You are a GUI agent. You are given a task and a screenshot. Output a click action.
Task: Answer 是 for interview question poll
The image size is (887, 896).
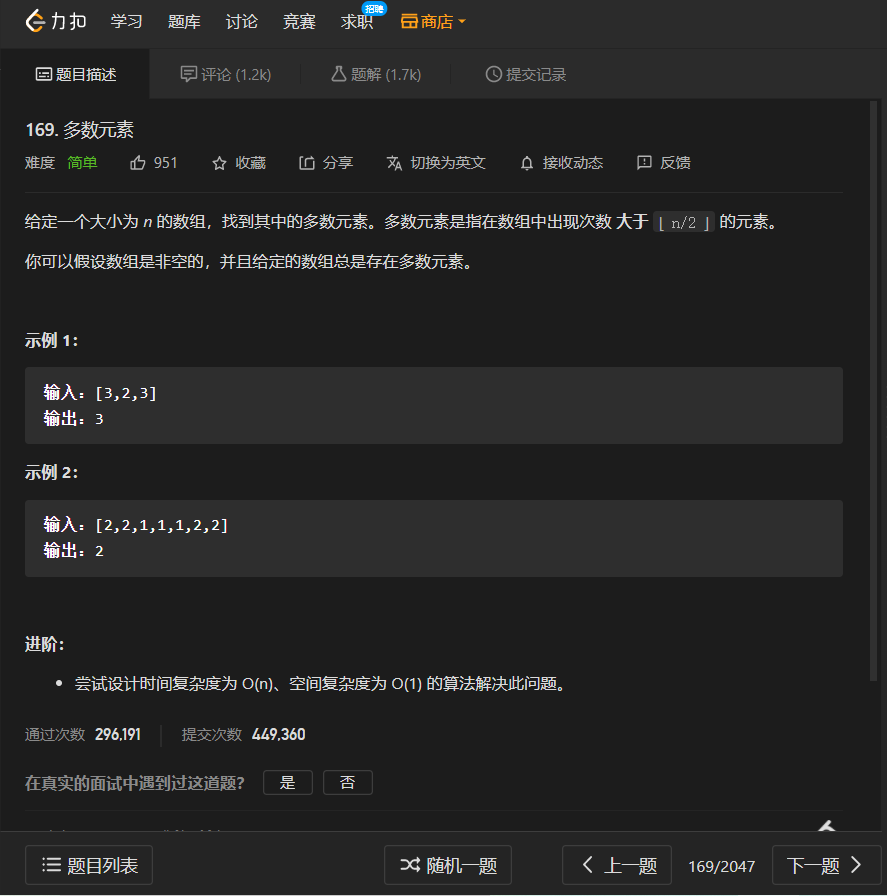click(x=287, y=782)
